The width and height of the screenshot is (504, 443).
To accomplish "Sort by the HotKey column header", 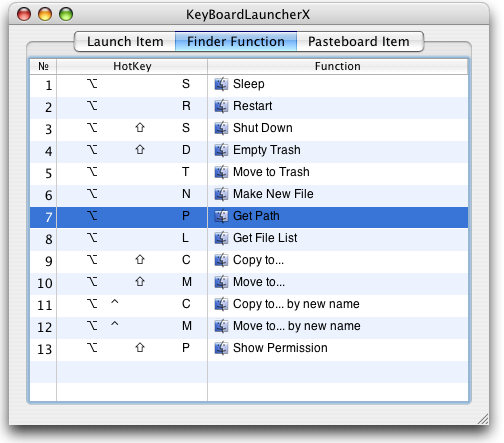I will tap(132, 66).
